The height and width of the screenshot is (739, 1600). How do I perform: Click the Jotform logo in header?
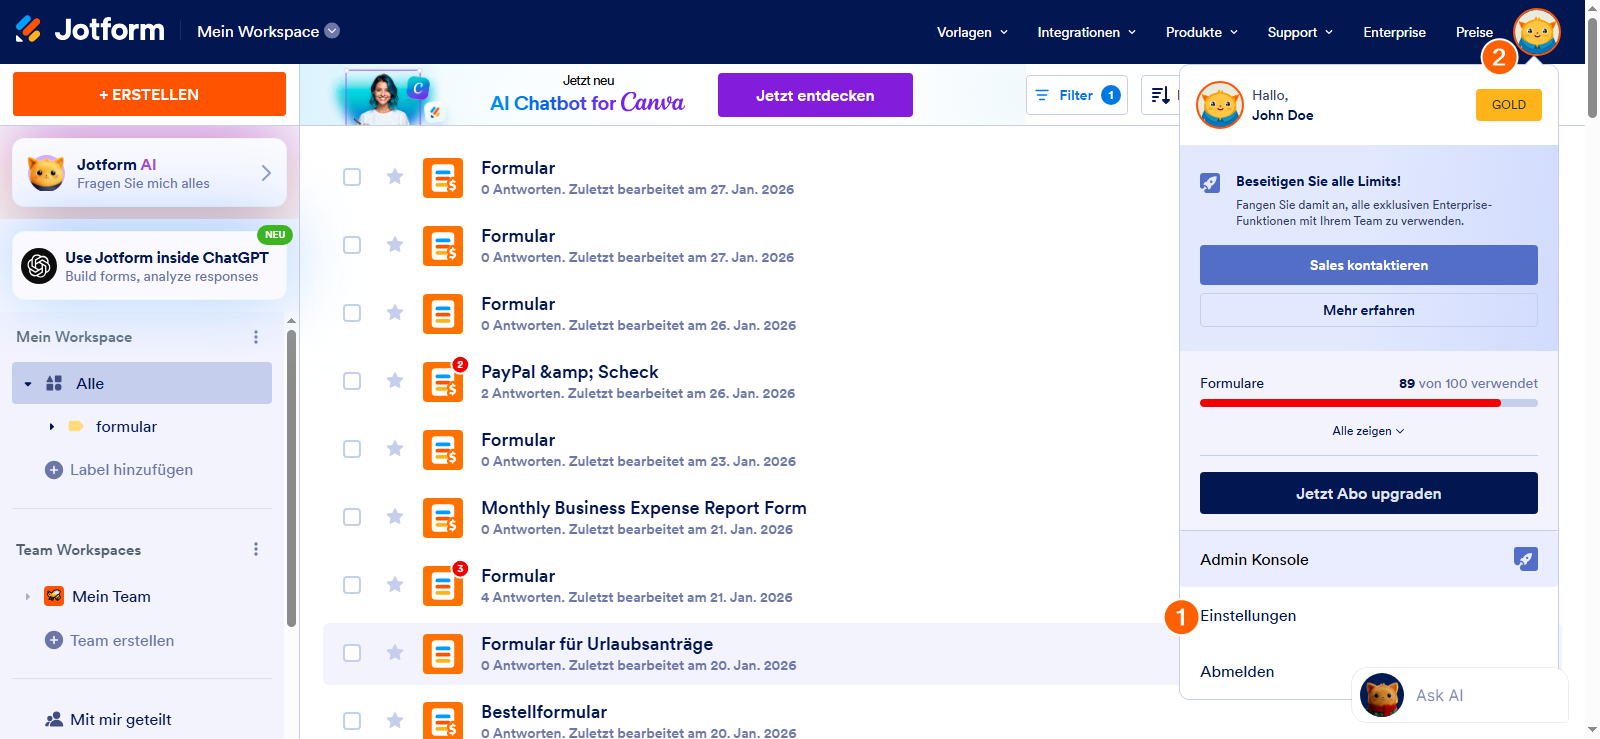[90, 31]
